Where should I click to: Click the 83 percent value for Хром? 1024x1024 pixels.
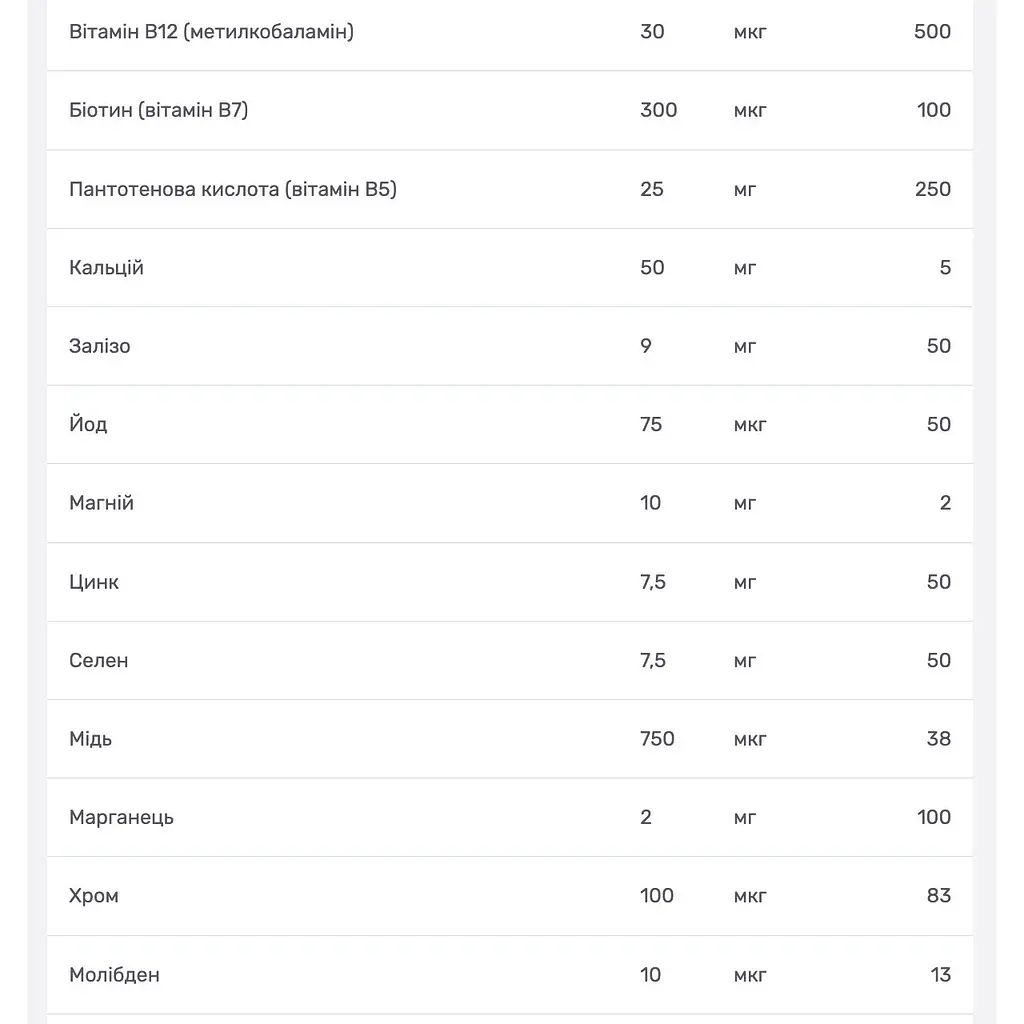(x=938, y=895)
